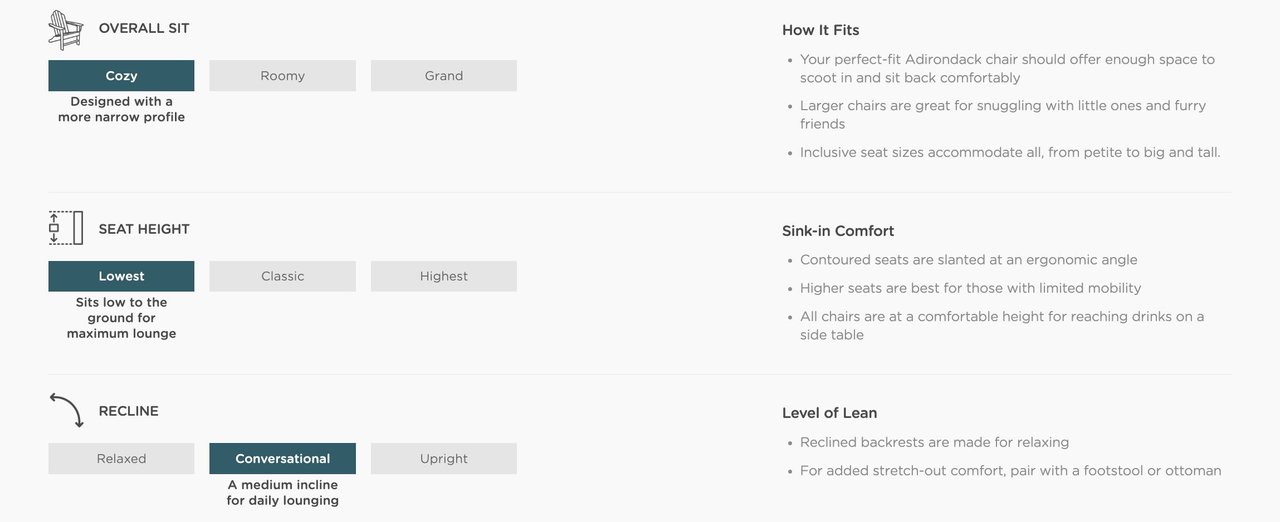The height and width of the screenshot is (522, 1280).
Task: Click the SEAT HEIGHT heading
Action: pyautogui.click(x=144, y=229)
